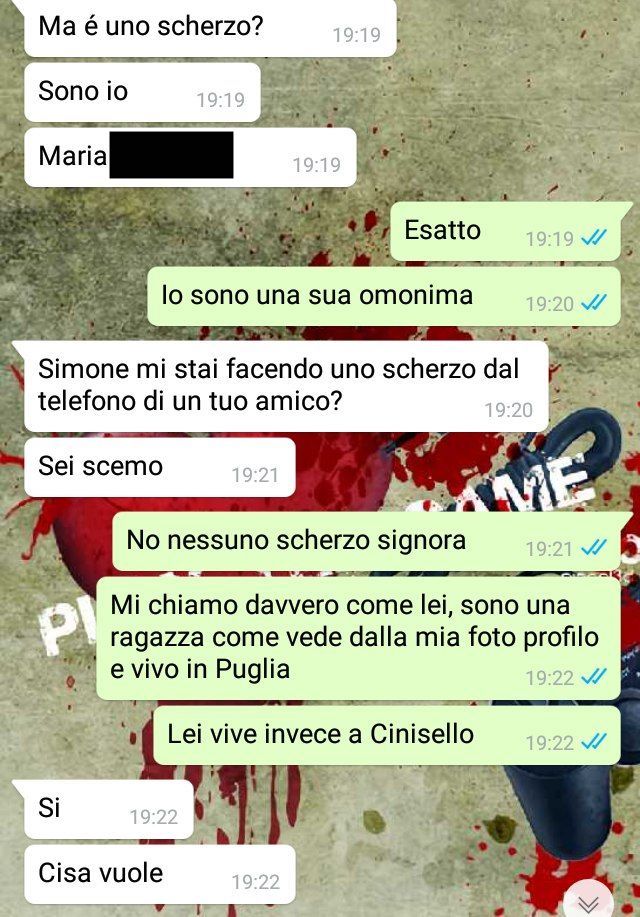Tap blue double check on omonima message
Screen dimensions: 640x917
tap(594, 303)
